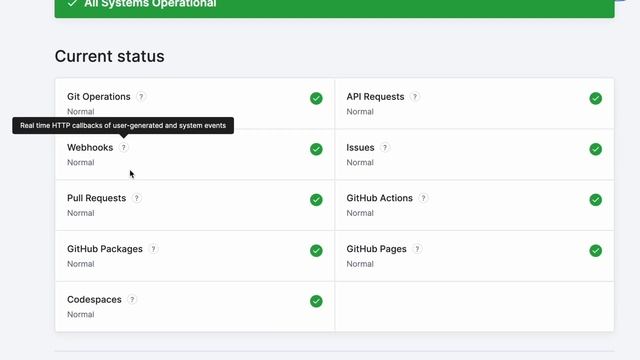Click the help icon next to GitHub Packages
640x360 pixels.
(x=153, y=249)
